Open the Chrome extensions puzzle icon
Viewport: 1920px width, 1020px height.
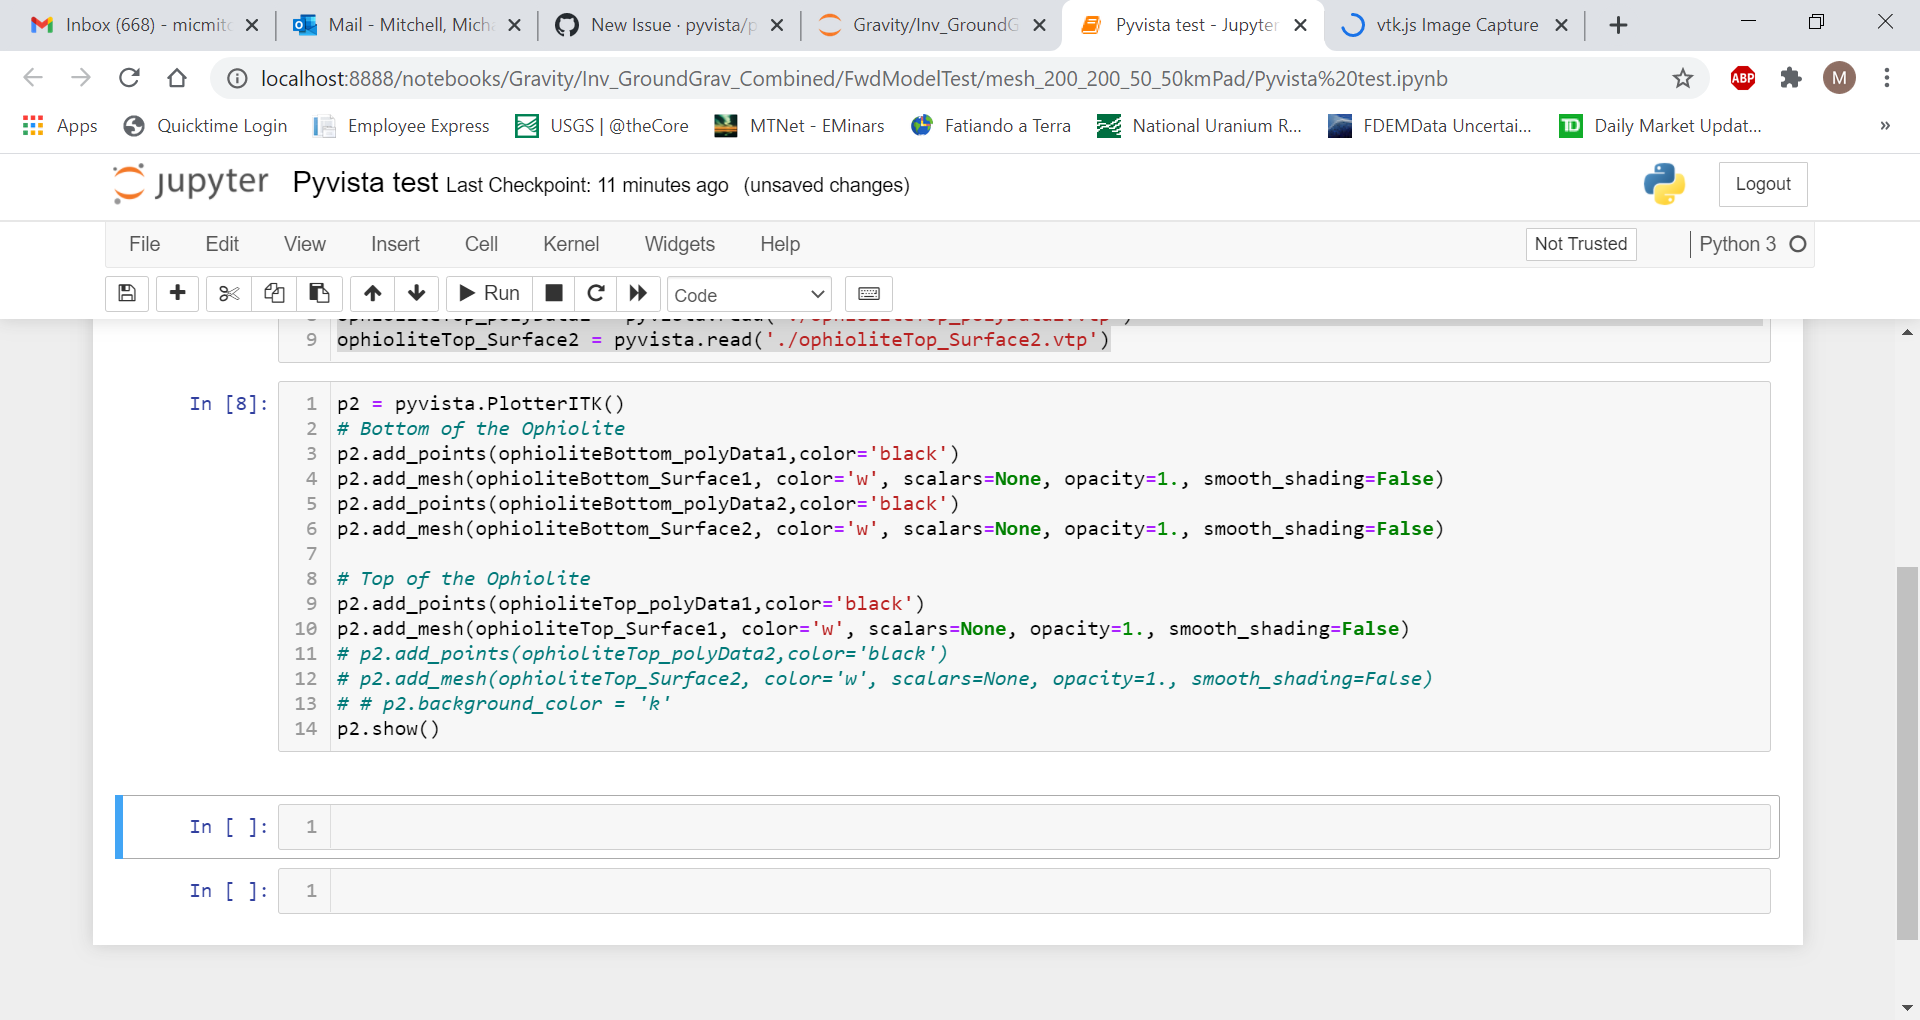pyautogui.click(x=1791, y=78)
